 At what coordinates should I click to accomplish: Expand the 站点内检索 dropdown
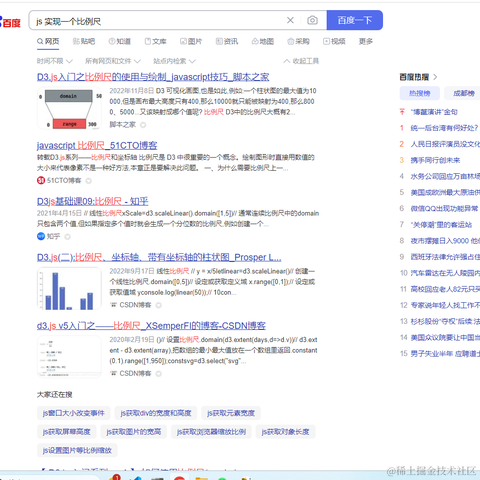[174, 61]
